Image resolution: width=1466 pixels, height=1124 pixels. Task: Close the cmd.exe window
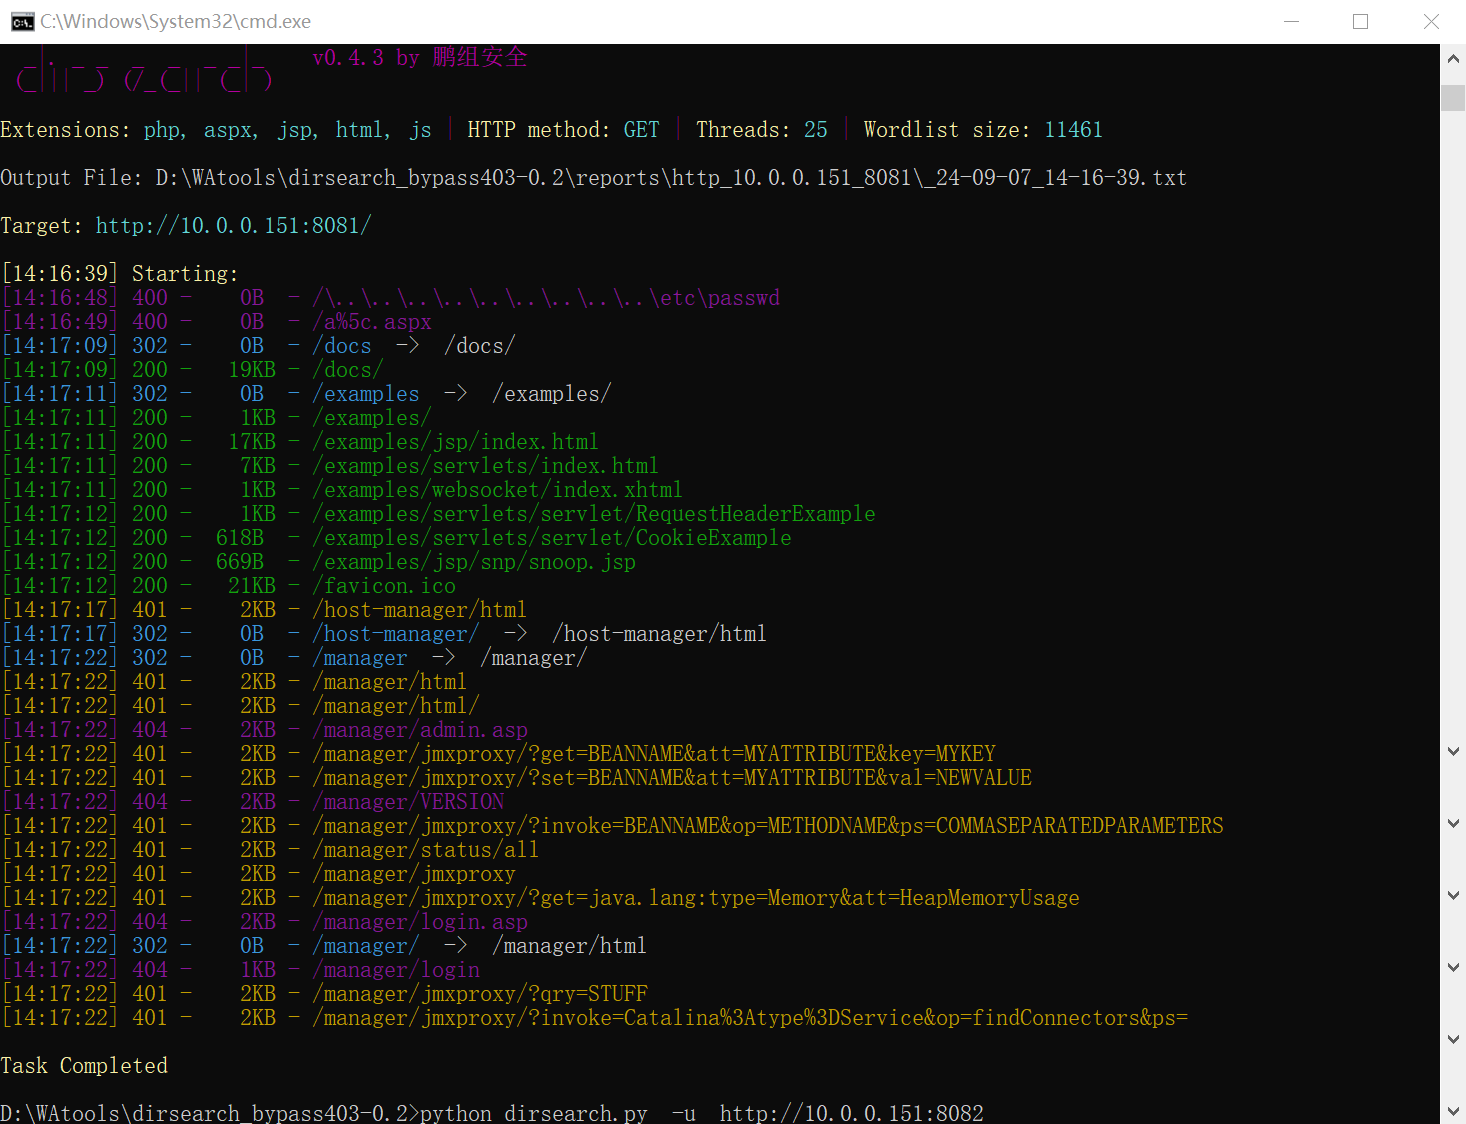click(x=1431, y=21)
